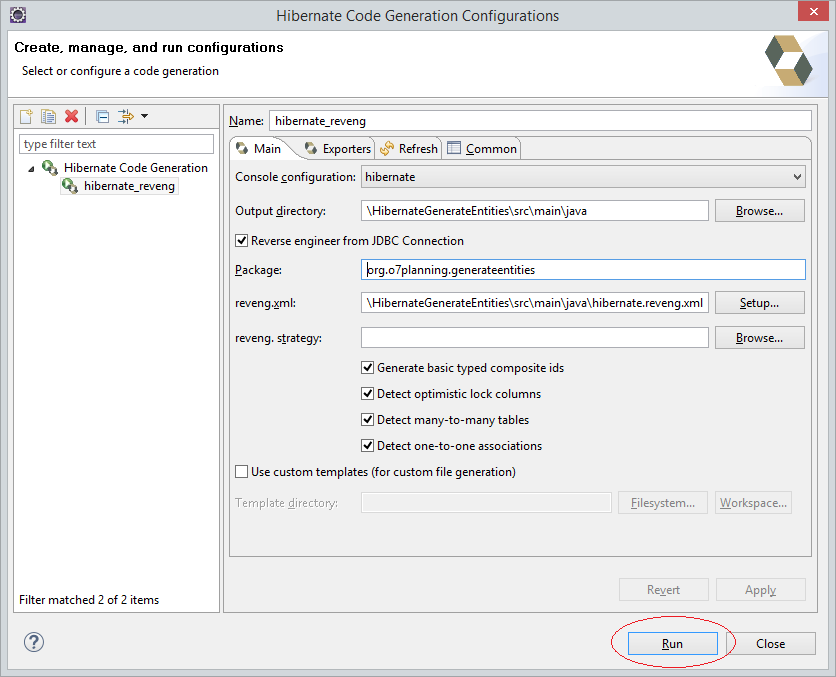Click the reveng.xml path field
Screen dimensions: 836x677
coord(535,303)
